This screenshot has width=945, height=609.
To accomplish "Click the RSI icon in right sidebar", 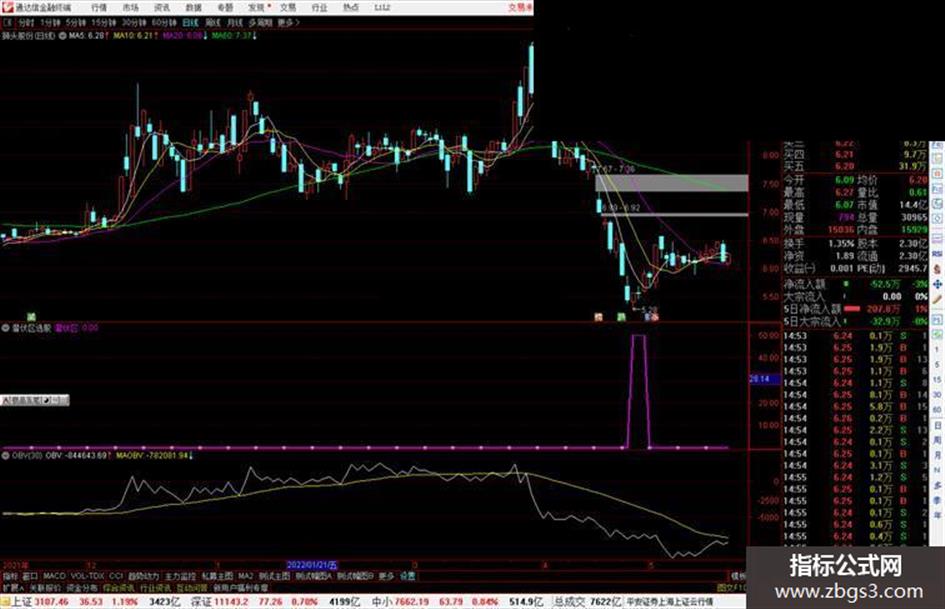I will pos(937,254).
